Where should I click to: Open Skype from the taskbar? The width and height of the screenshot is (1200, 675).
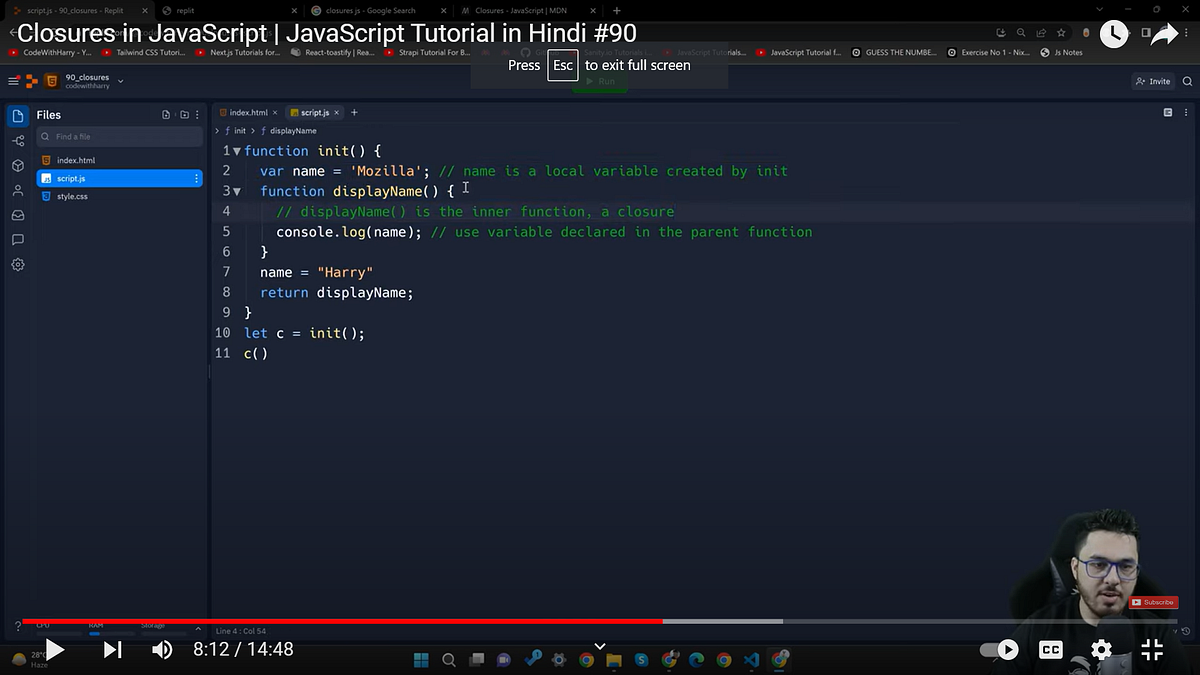pos(641,660)
